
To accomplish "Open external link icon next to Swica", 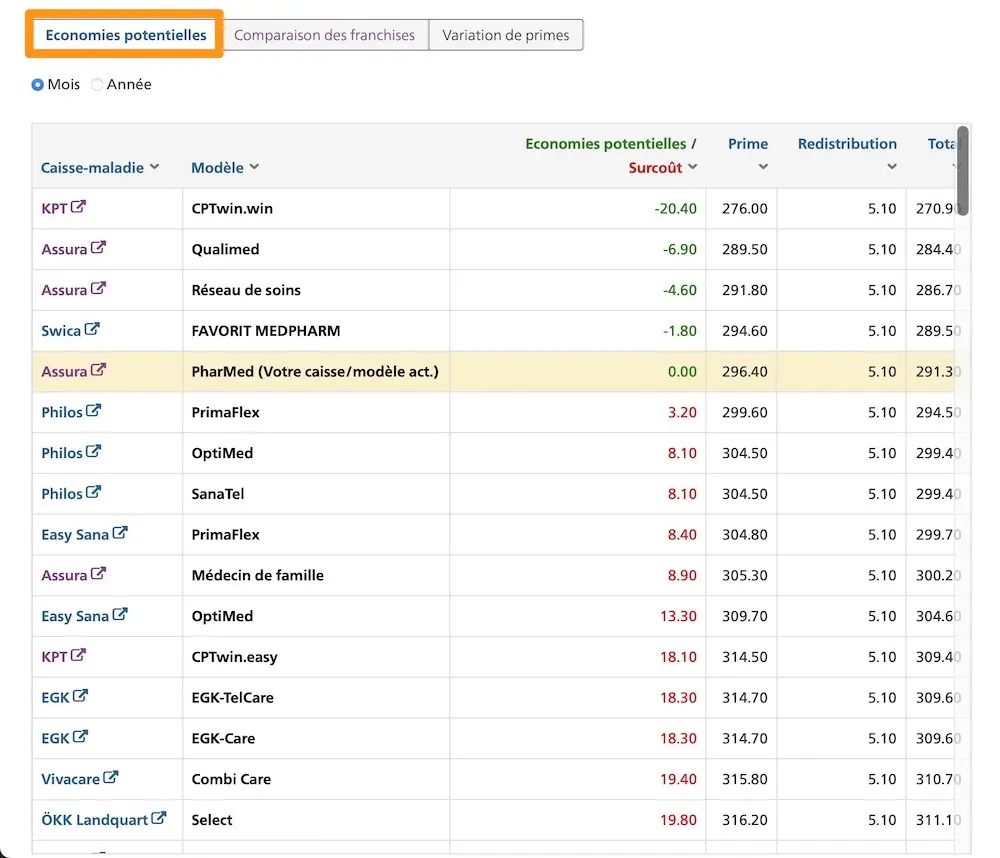I will 92,329.
